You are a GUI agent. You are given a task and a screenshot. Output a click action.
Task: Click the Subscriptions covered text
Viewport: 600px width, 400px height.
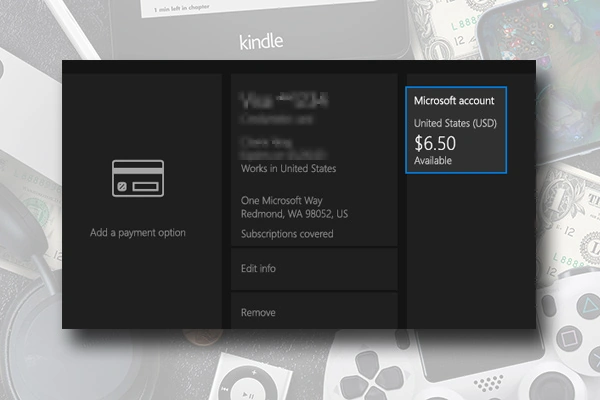click(287, 234)
